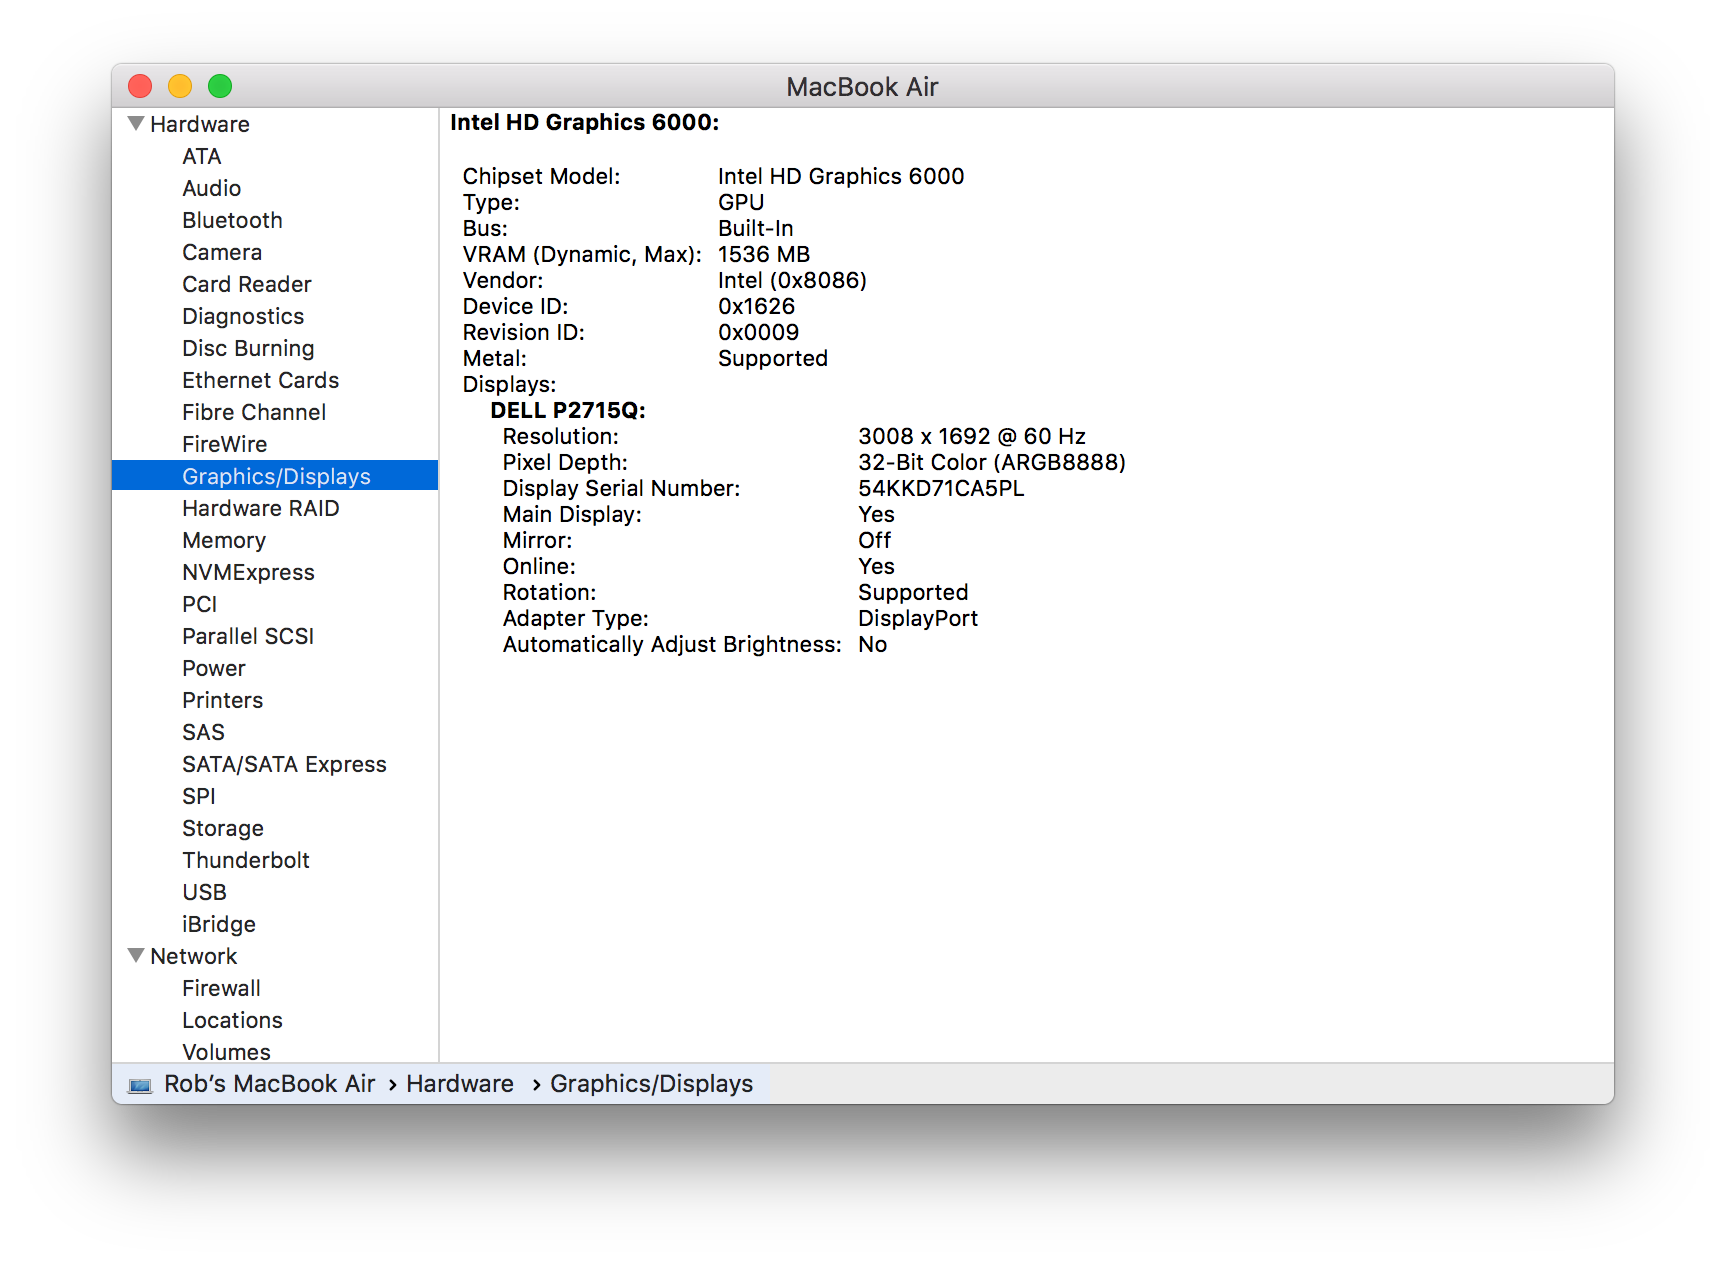Select Firewall under Network
The image size is (1726, 1264).
pos(222,988)
